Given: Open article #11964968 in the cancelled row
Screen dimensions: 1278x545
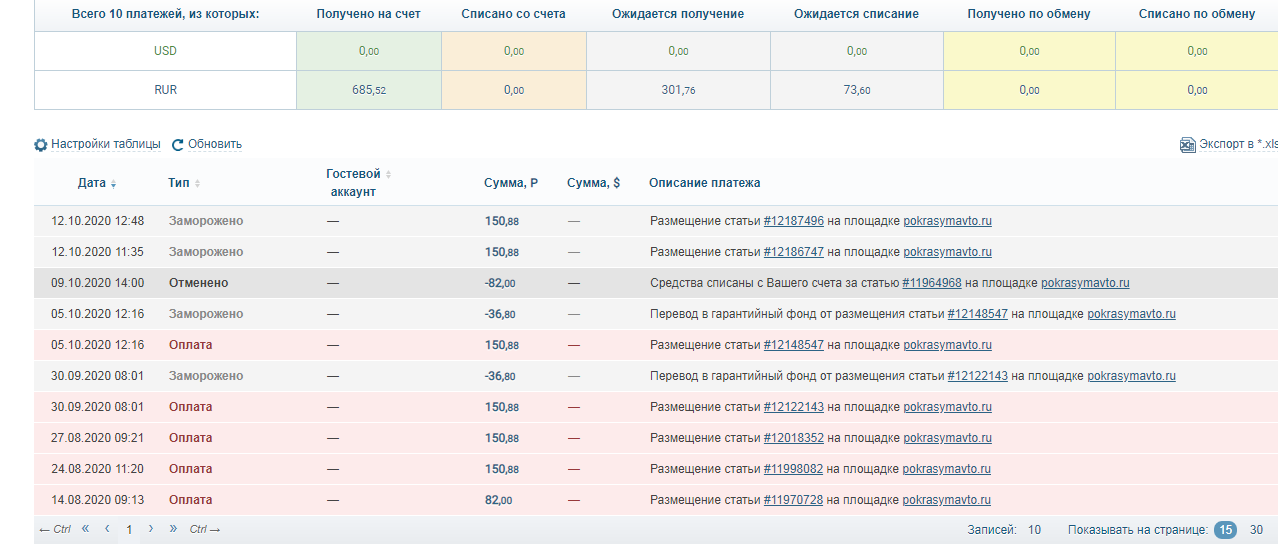Looking at the screenshot, I should 931,283.
